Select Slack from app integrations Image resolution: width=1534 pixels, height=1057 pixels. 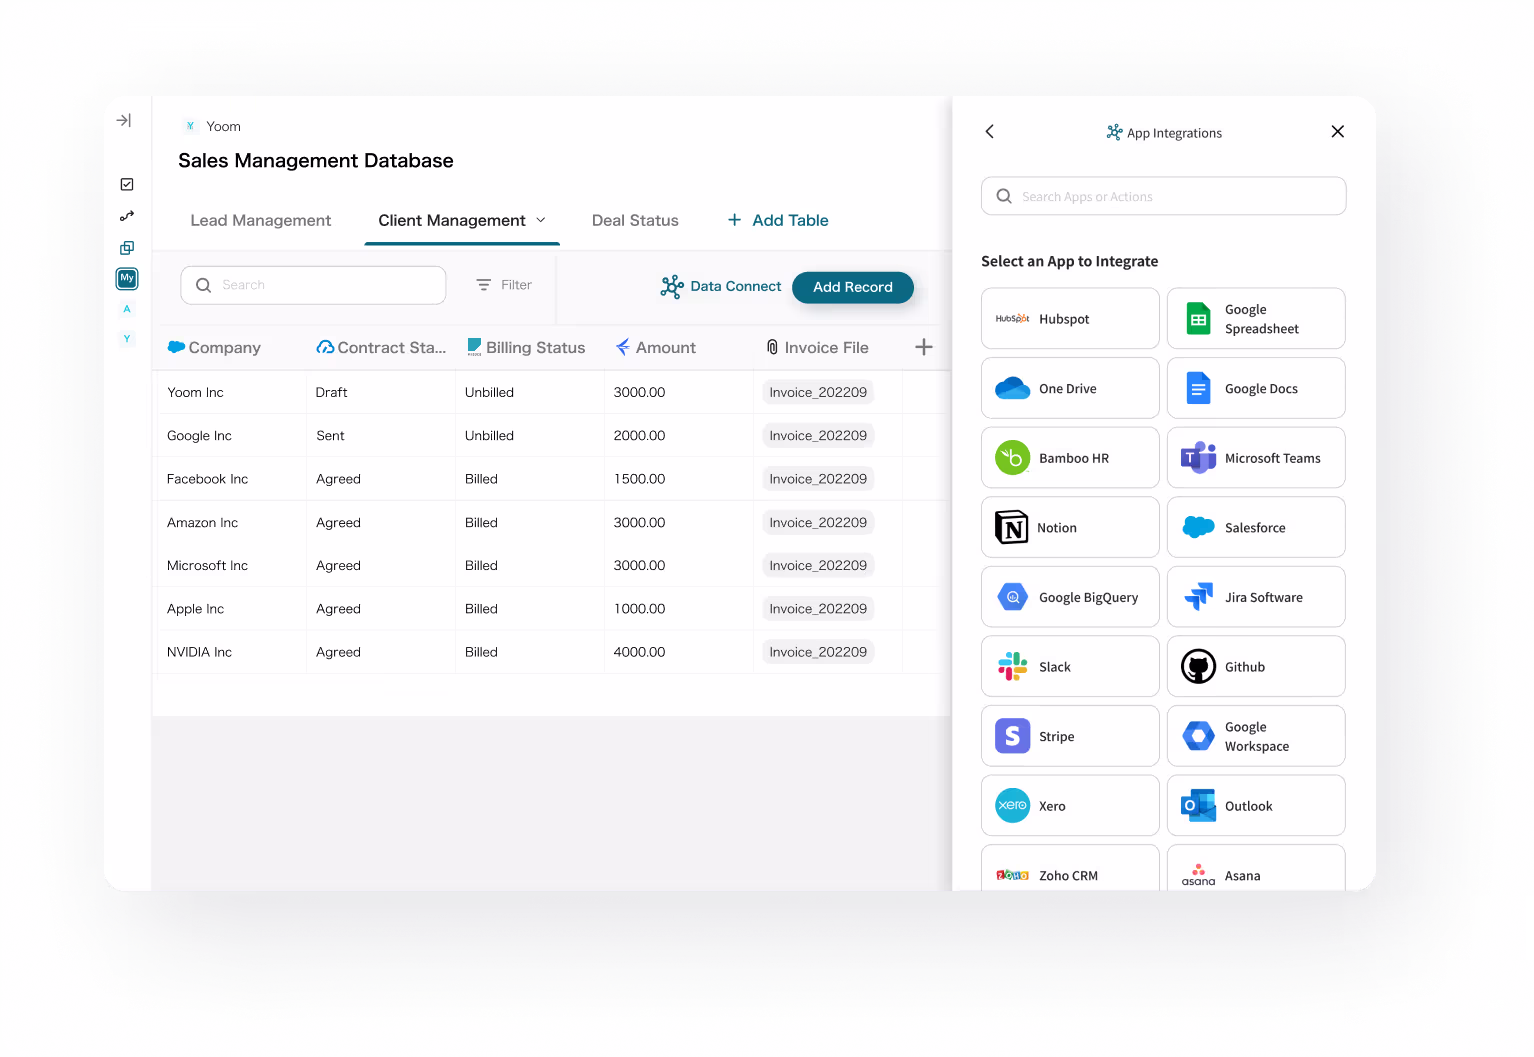click(x=1069, y=666)
